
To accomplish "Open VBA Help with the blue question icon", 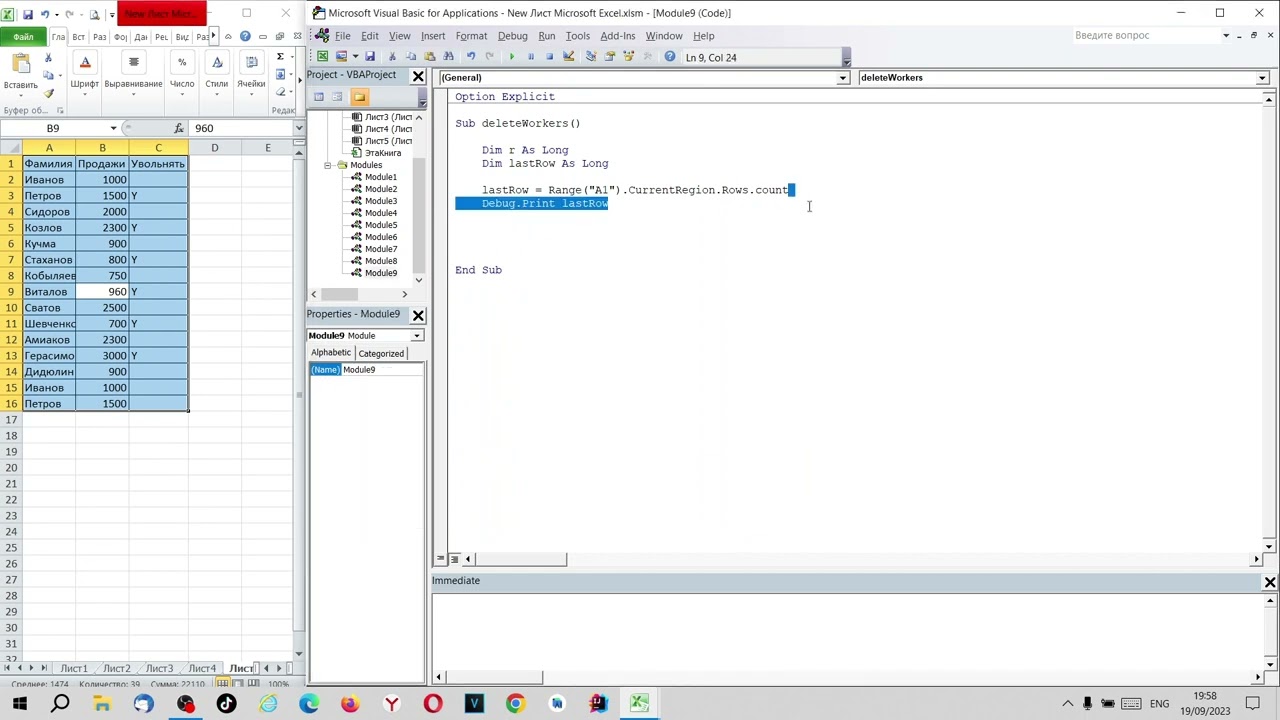I will pos(669,57).
